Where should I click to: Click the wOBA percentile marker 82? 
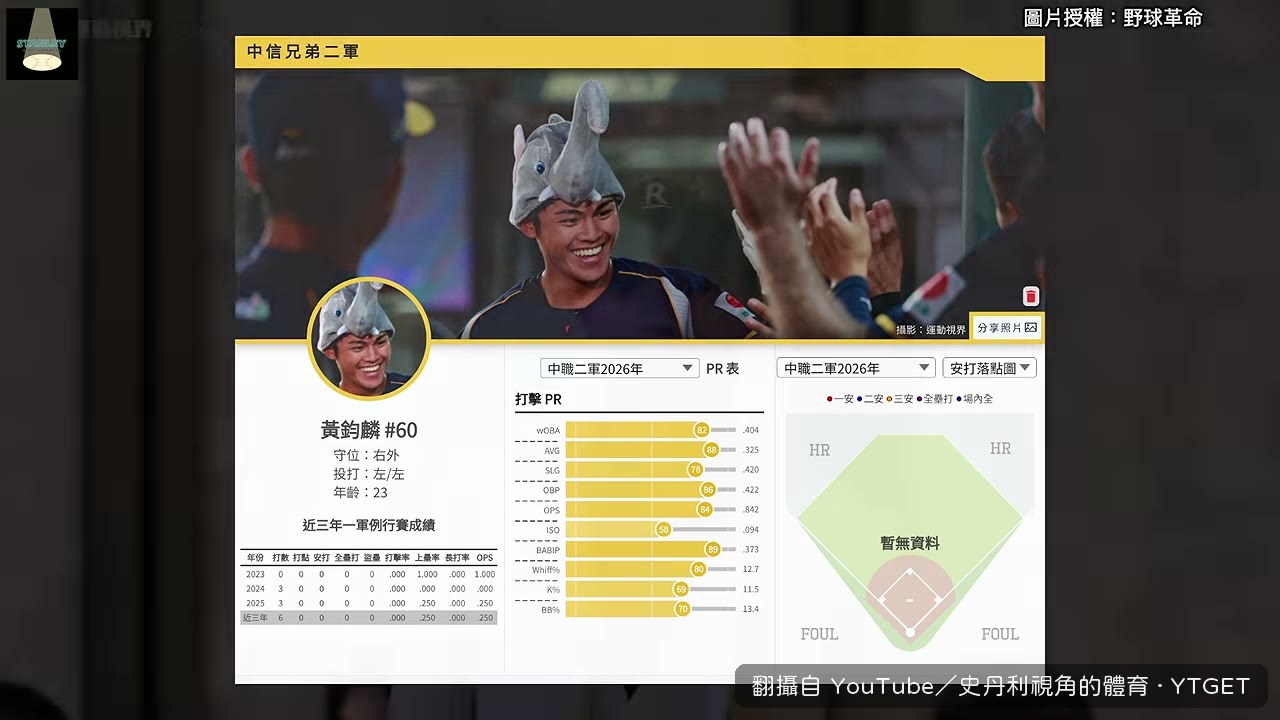[701, 430]
